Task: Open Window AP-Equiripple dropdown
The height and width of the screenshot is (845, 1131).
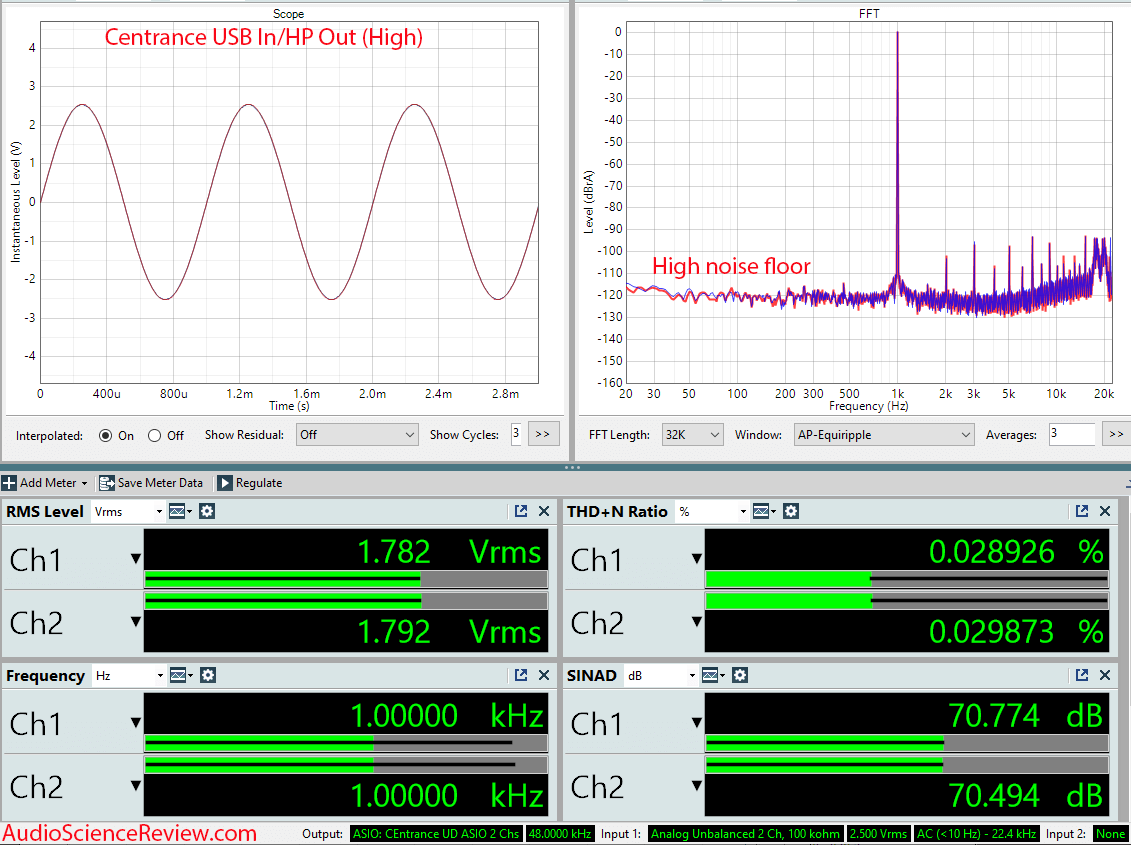Action: tap(884, 434)
